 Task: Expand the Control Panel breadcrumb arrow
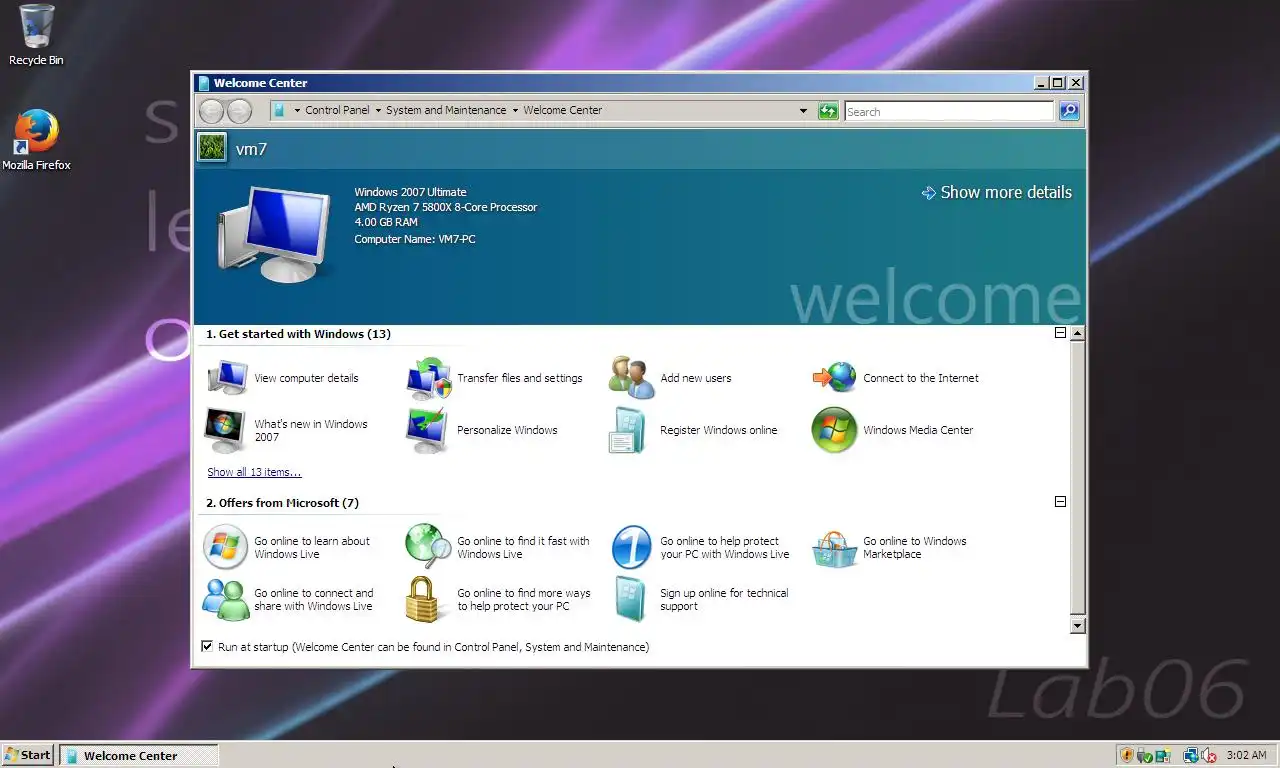pos(378,110)
